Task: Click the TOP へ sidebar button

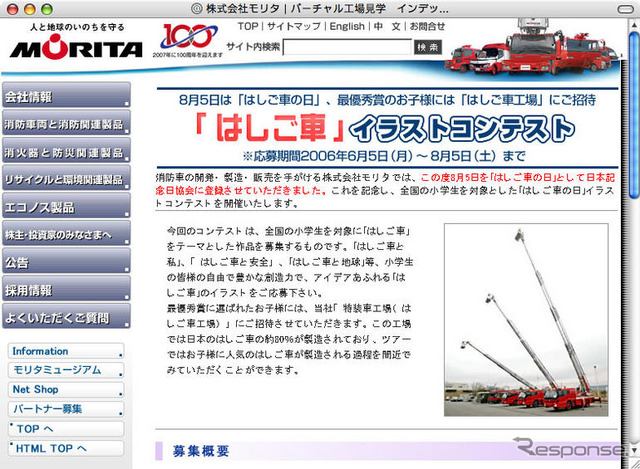Action: (66, 429)
